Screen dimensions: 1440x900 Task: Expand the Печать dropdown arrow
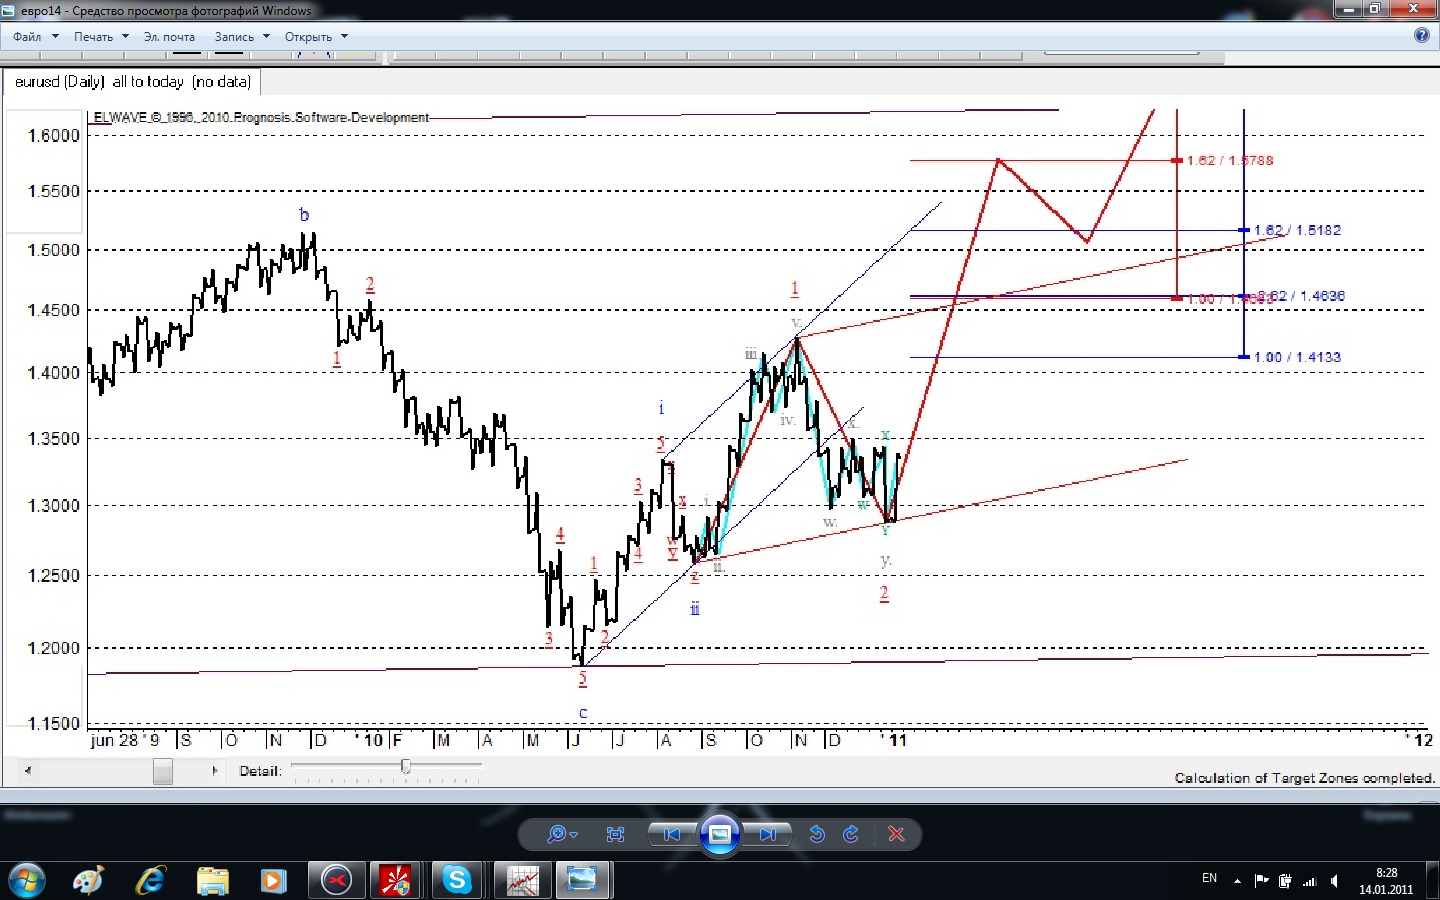pos(125,37)
